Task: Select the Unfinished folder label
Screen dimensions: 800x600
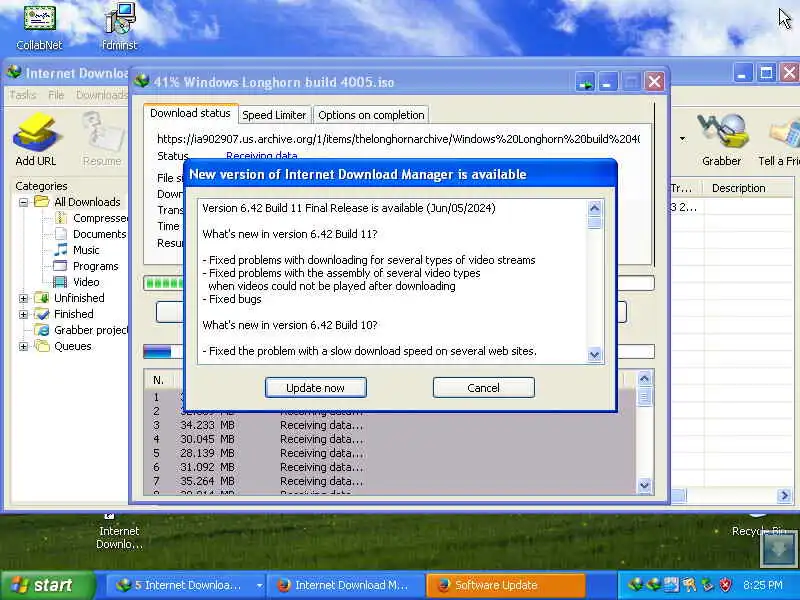Action: tap(79, 298)
